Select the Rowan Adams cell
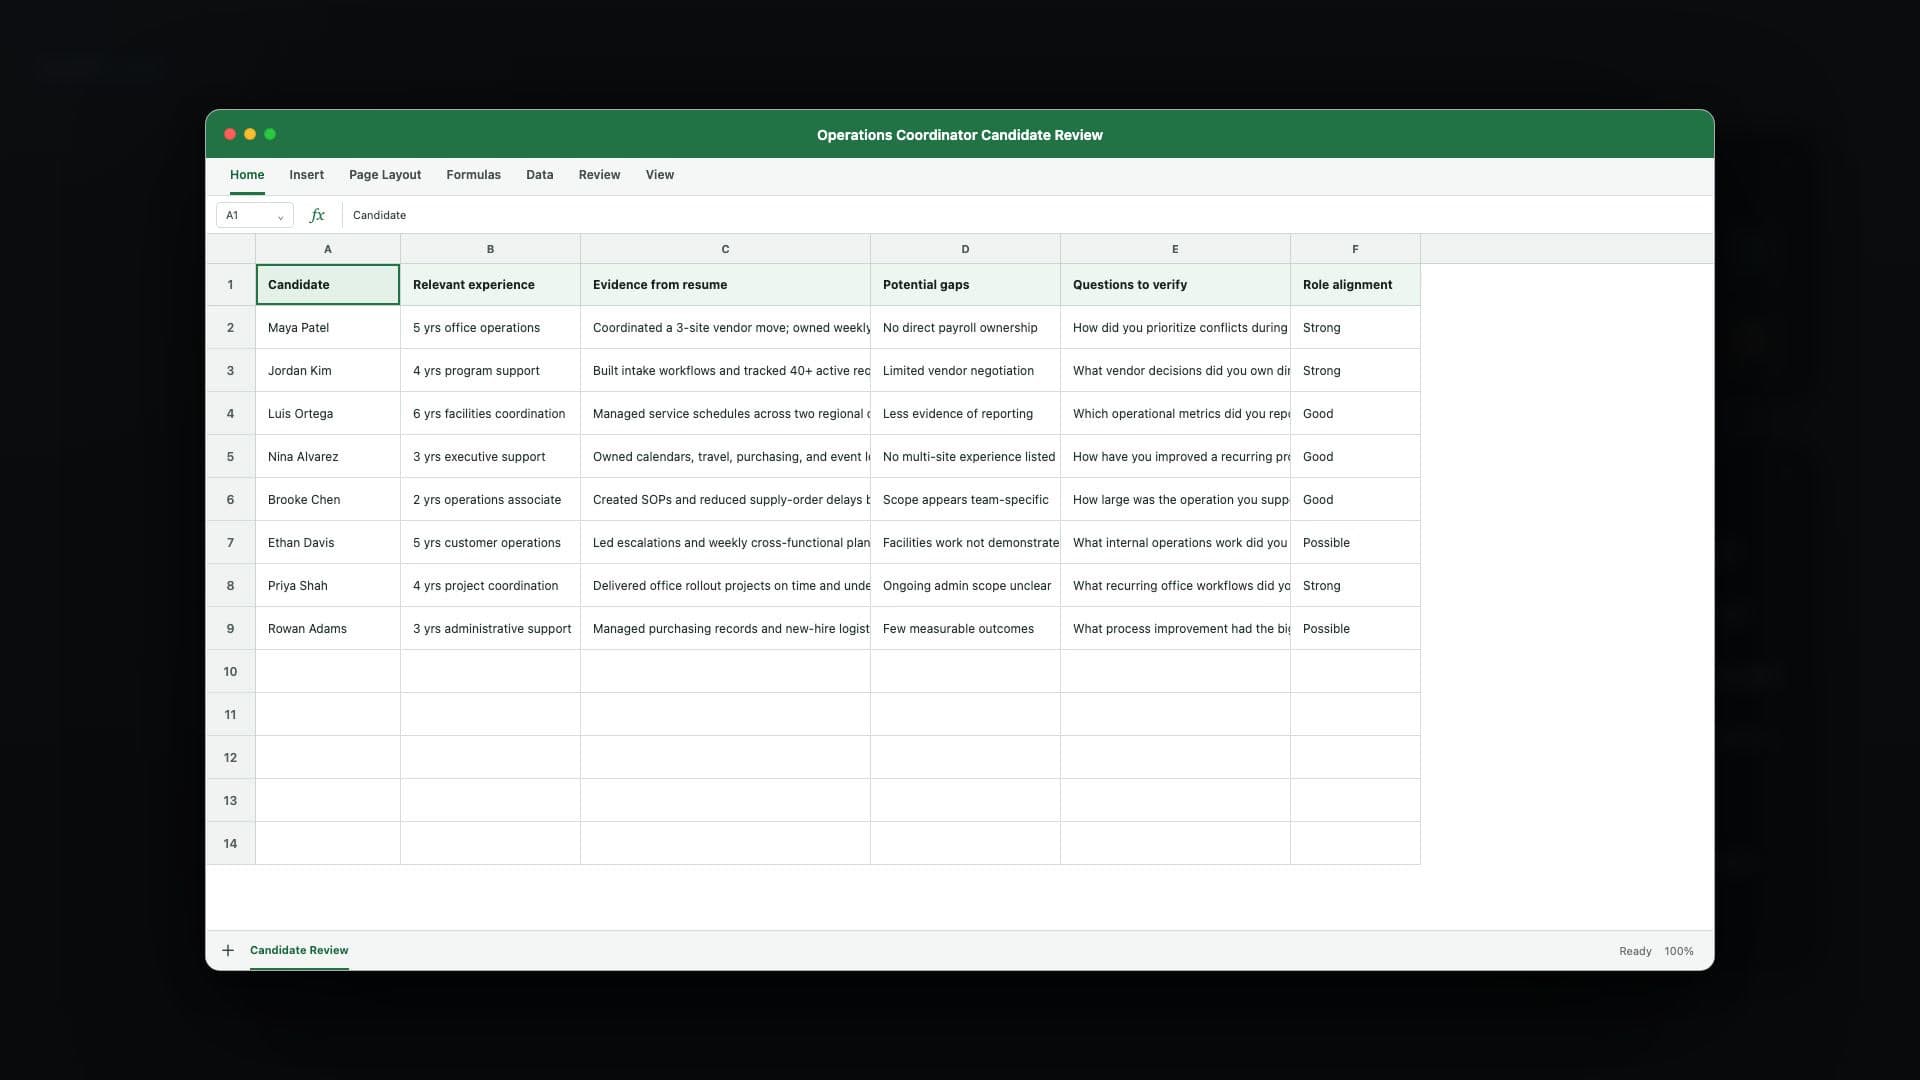The image size is (1920, 1080). coord(328,629)
